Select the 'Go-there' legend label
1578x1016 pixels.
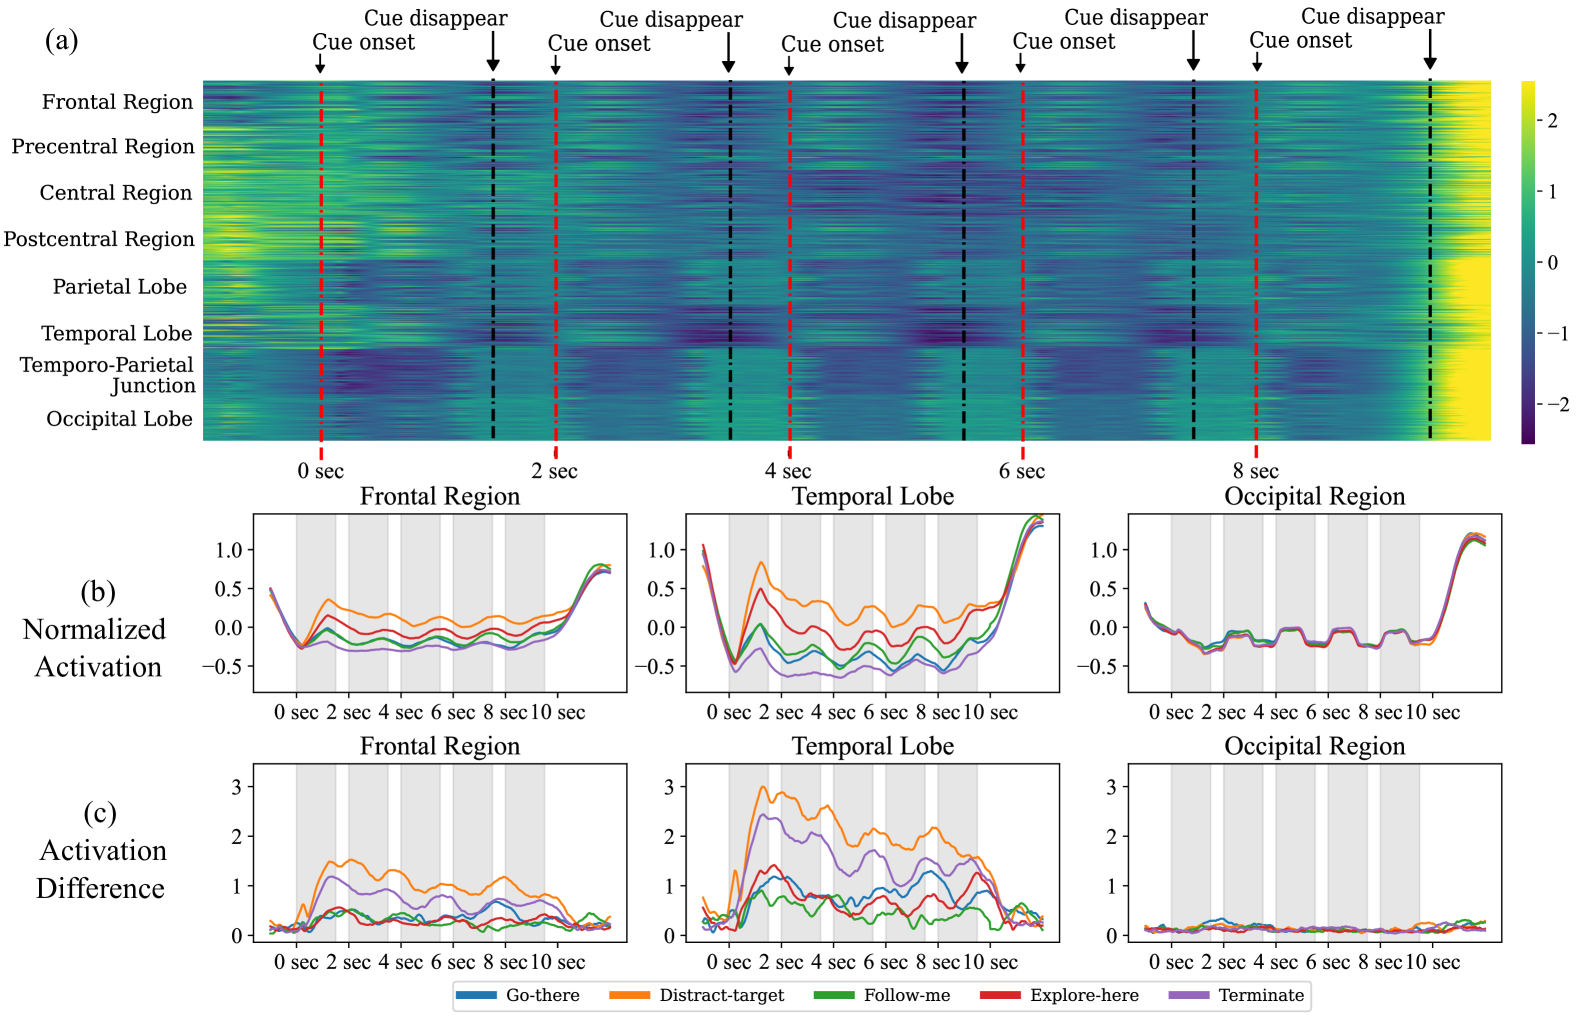pyautogui.click(x=543, y=995)
